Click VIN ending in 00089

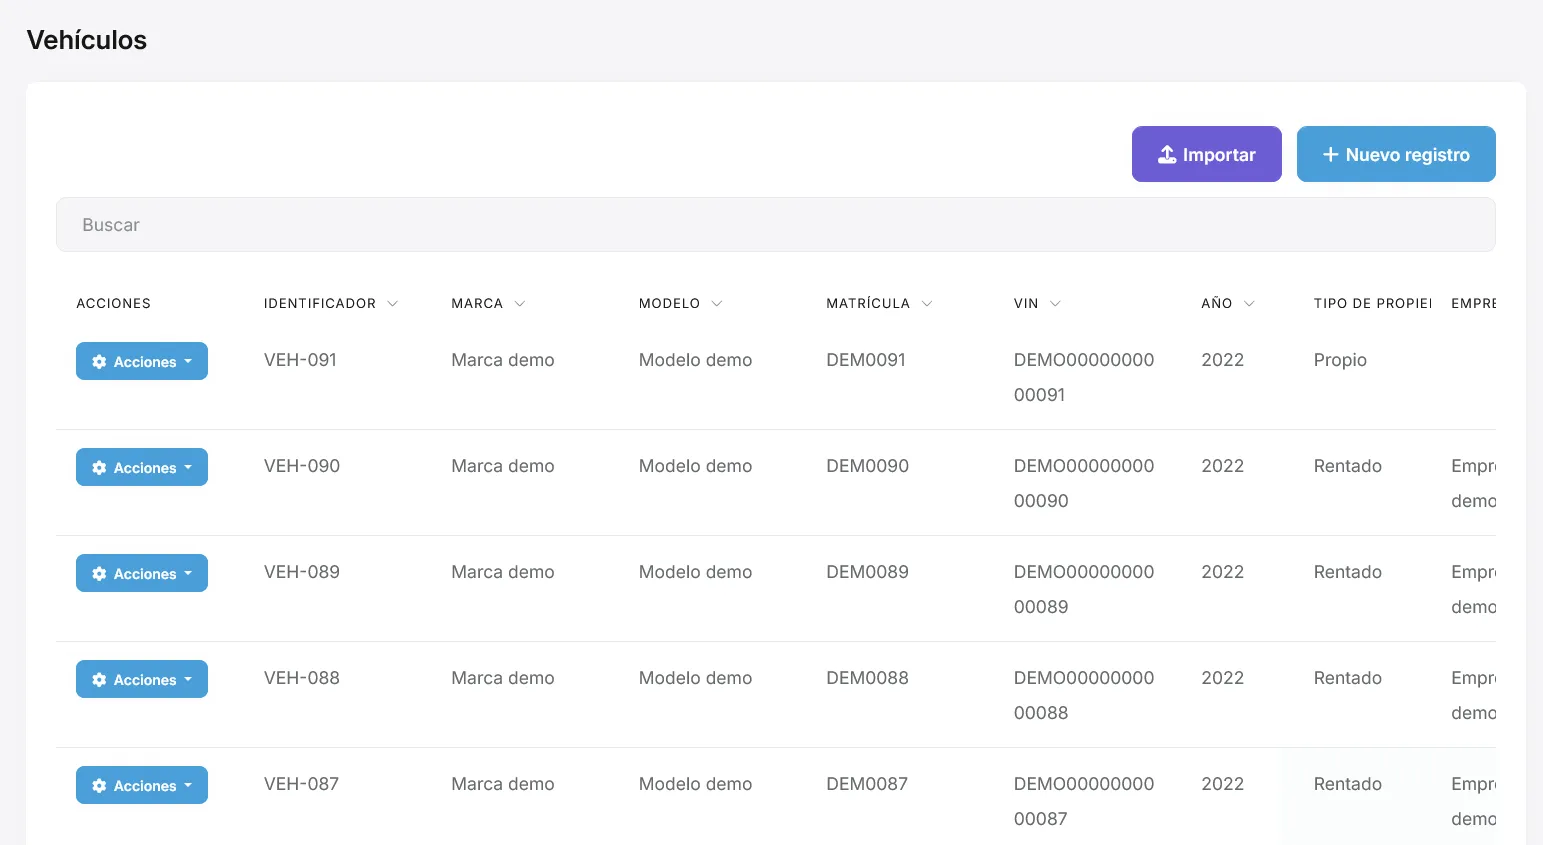coord(1084,589)
